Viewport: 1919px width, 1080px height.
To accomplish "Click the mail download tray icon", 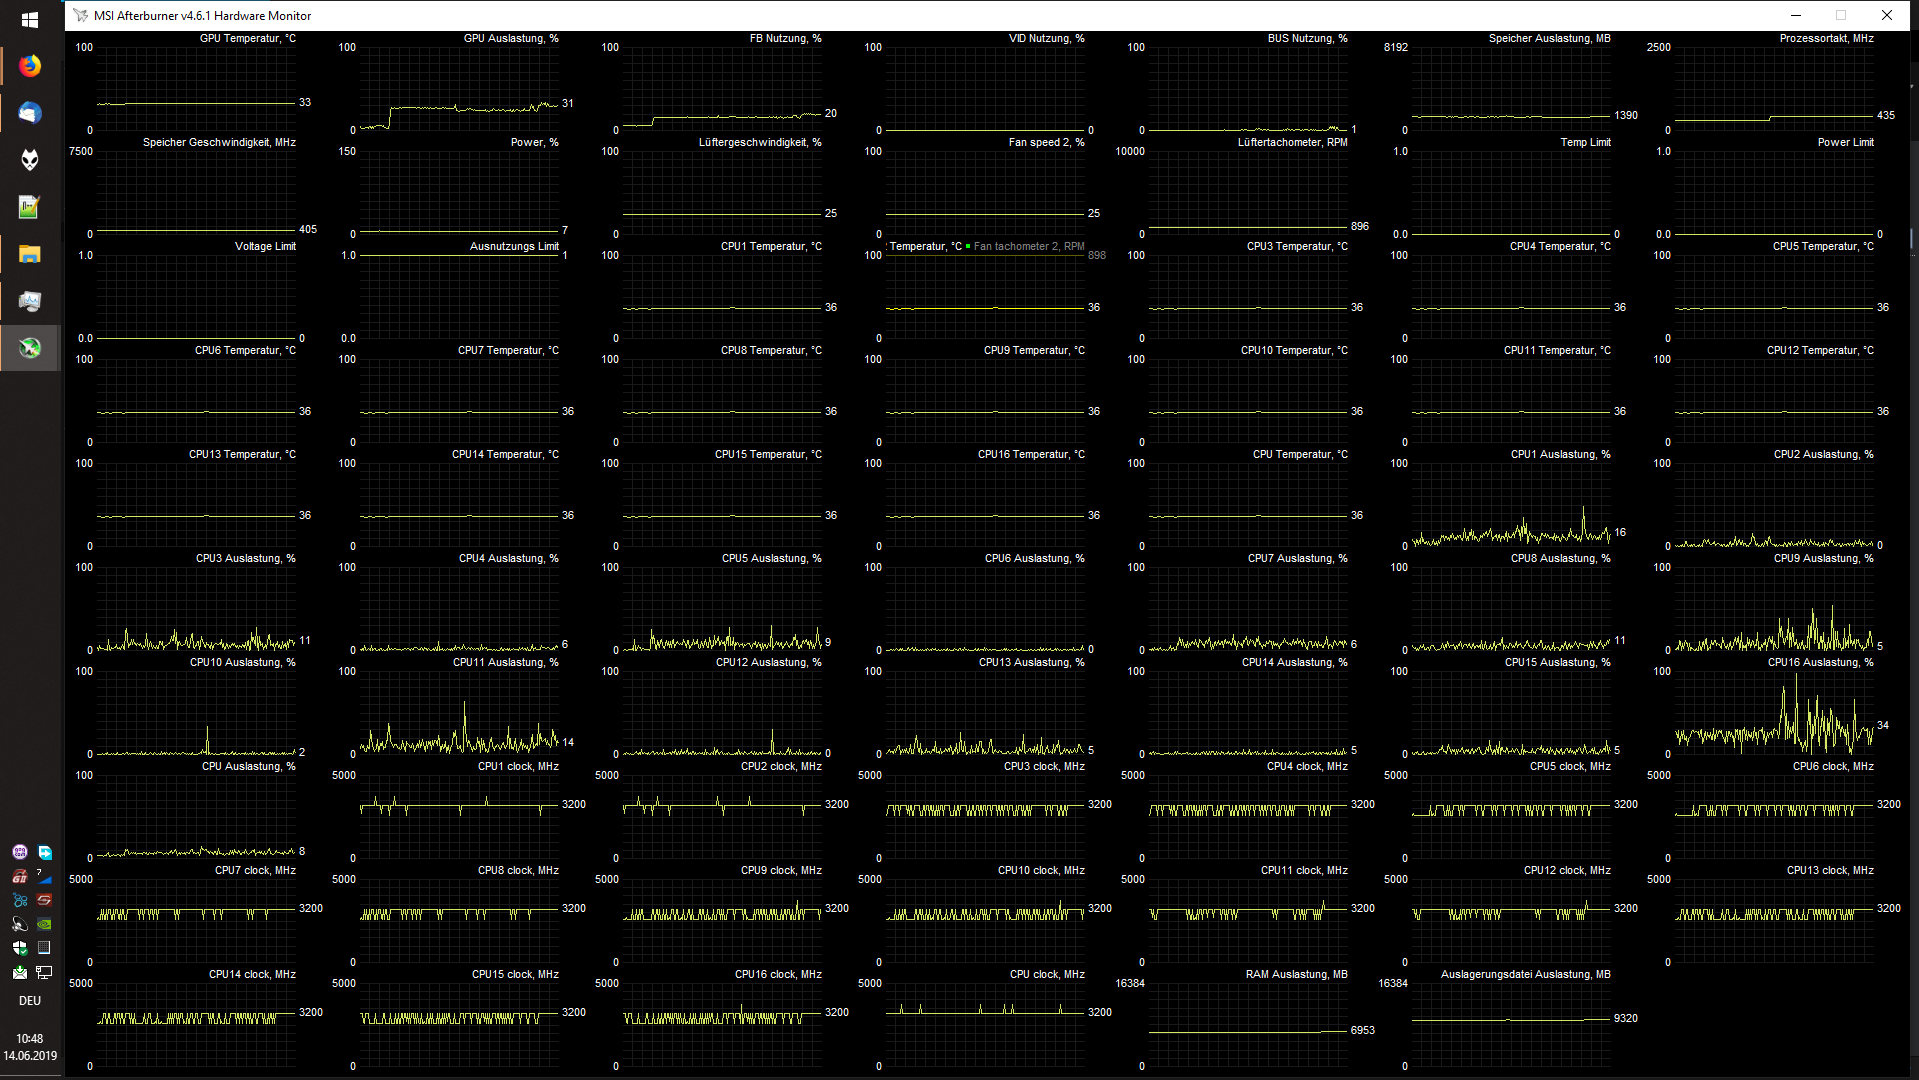I will pos(19,972).
